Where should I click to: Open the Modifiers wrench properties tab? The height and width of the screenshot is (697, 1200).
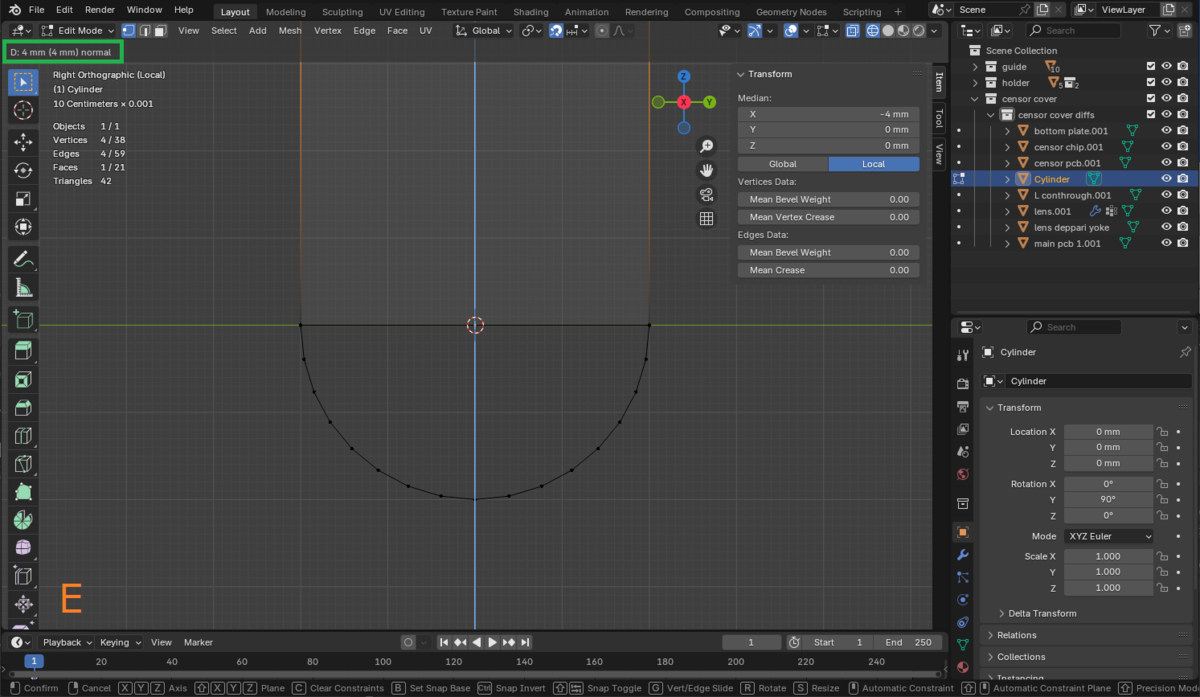(x=962, y=555)
